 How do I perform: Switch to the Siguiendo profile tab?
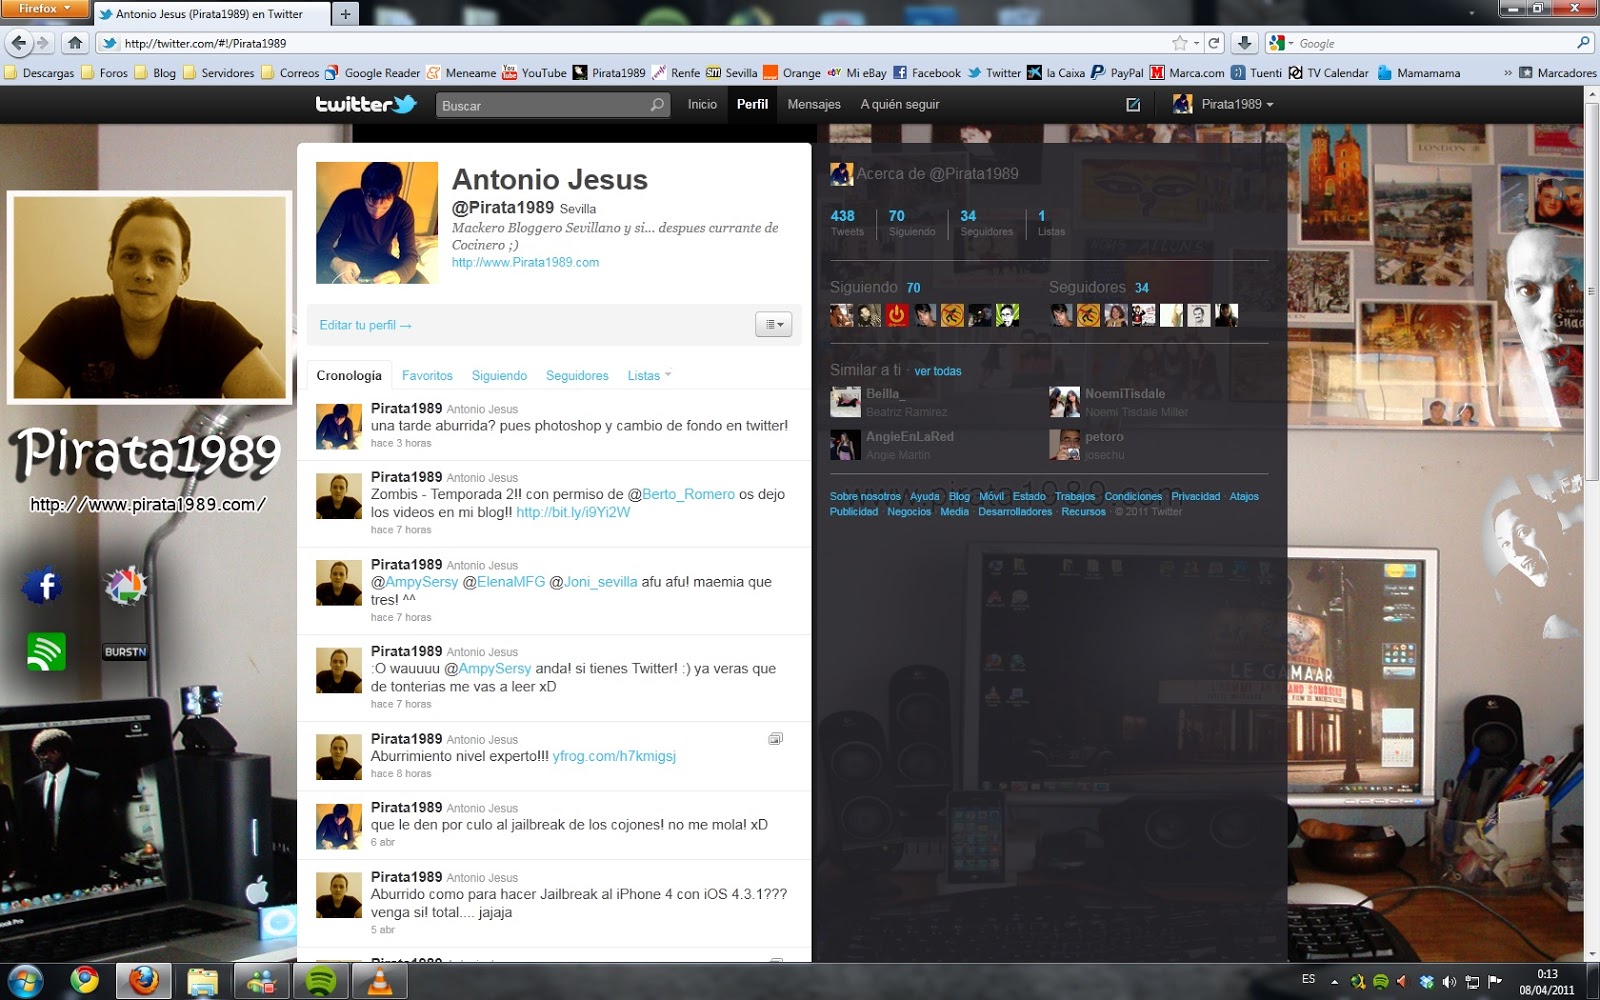click(x=499, y=376)
